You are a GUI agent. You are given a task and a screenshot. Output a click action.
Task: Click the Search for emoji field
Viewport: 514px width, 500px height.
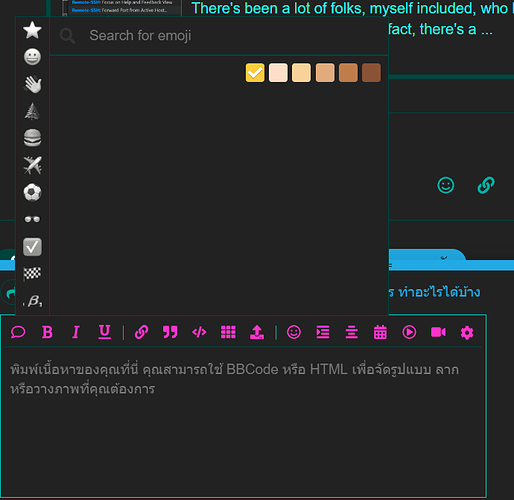coord(219,36)
